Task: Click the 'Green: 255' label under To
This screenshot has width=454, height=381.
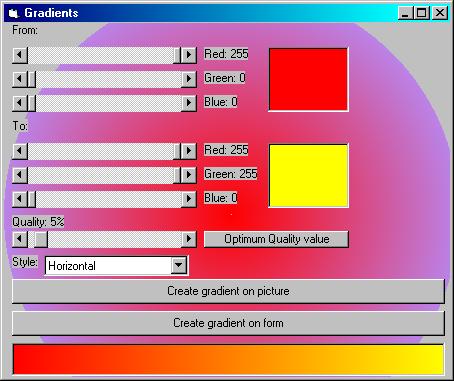Action: (231, 174)
